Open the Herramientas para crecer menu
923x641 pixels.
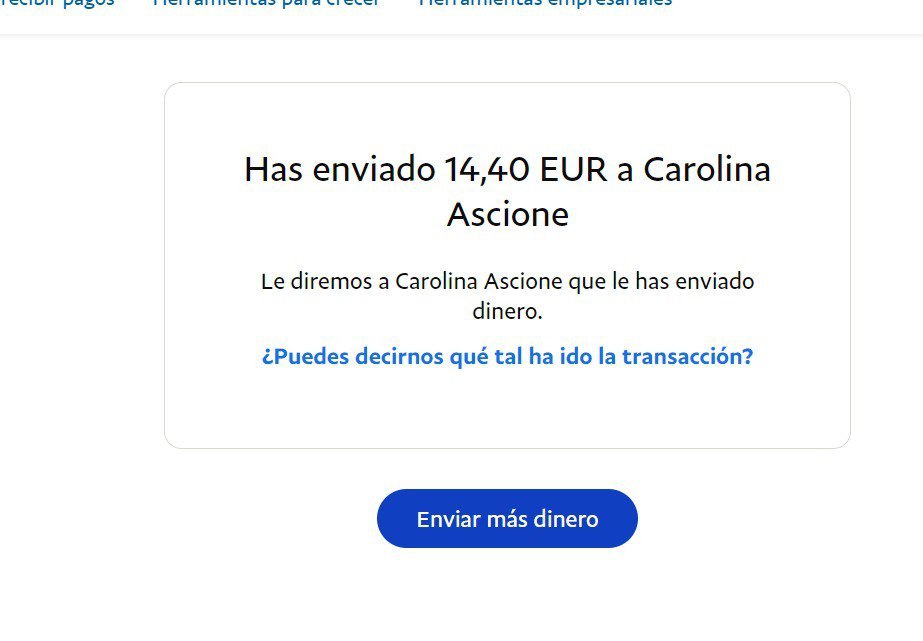pyautogui.click(x=266, y=3)
